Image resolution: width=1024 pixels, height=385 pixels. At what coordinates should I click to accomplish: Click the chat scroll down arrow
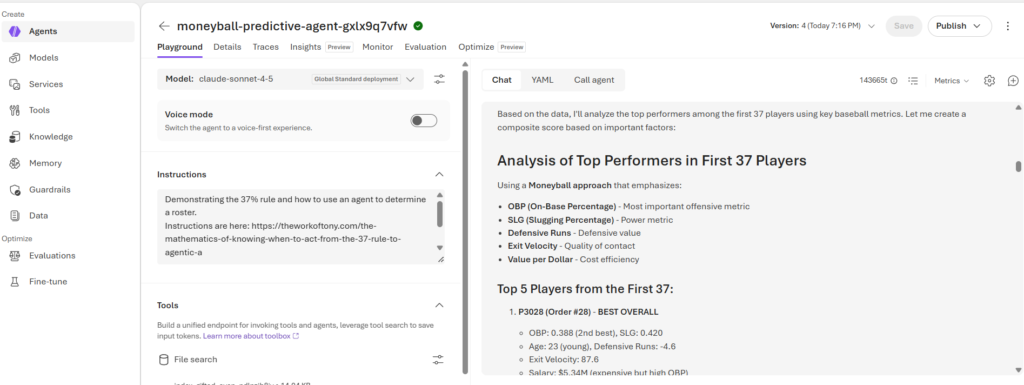coord(1017,370)
